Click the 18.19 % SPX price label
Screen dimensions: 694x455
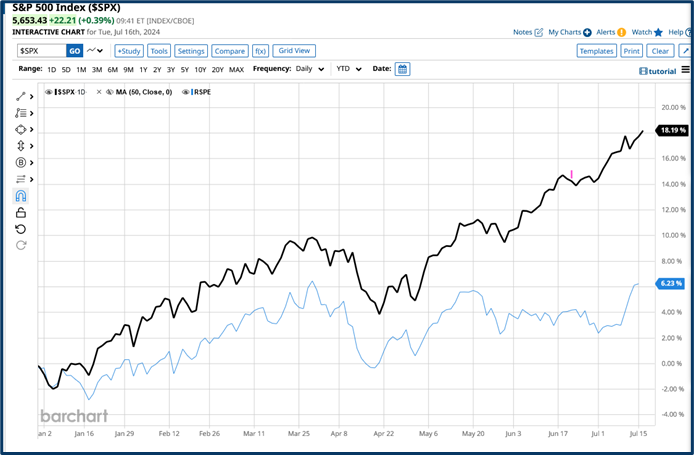672,130
